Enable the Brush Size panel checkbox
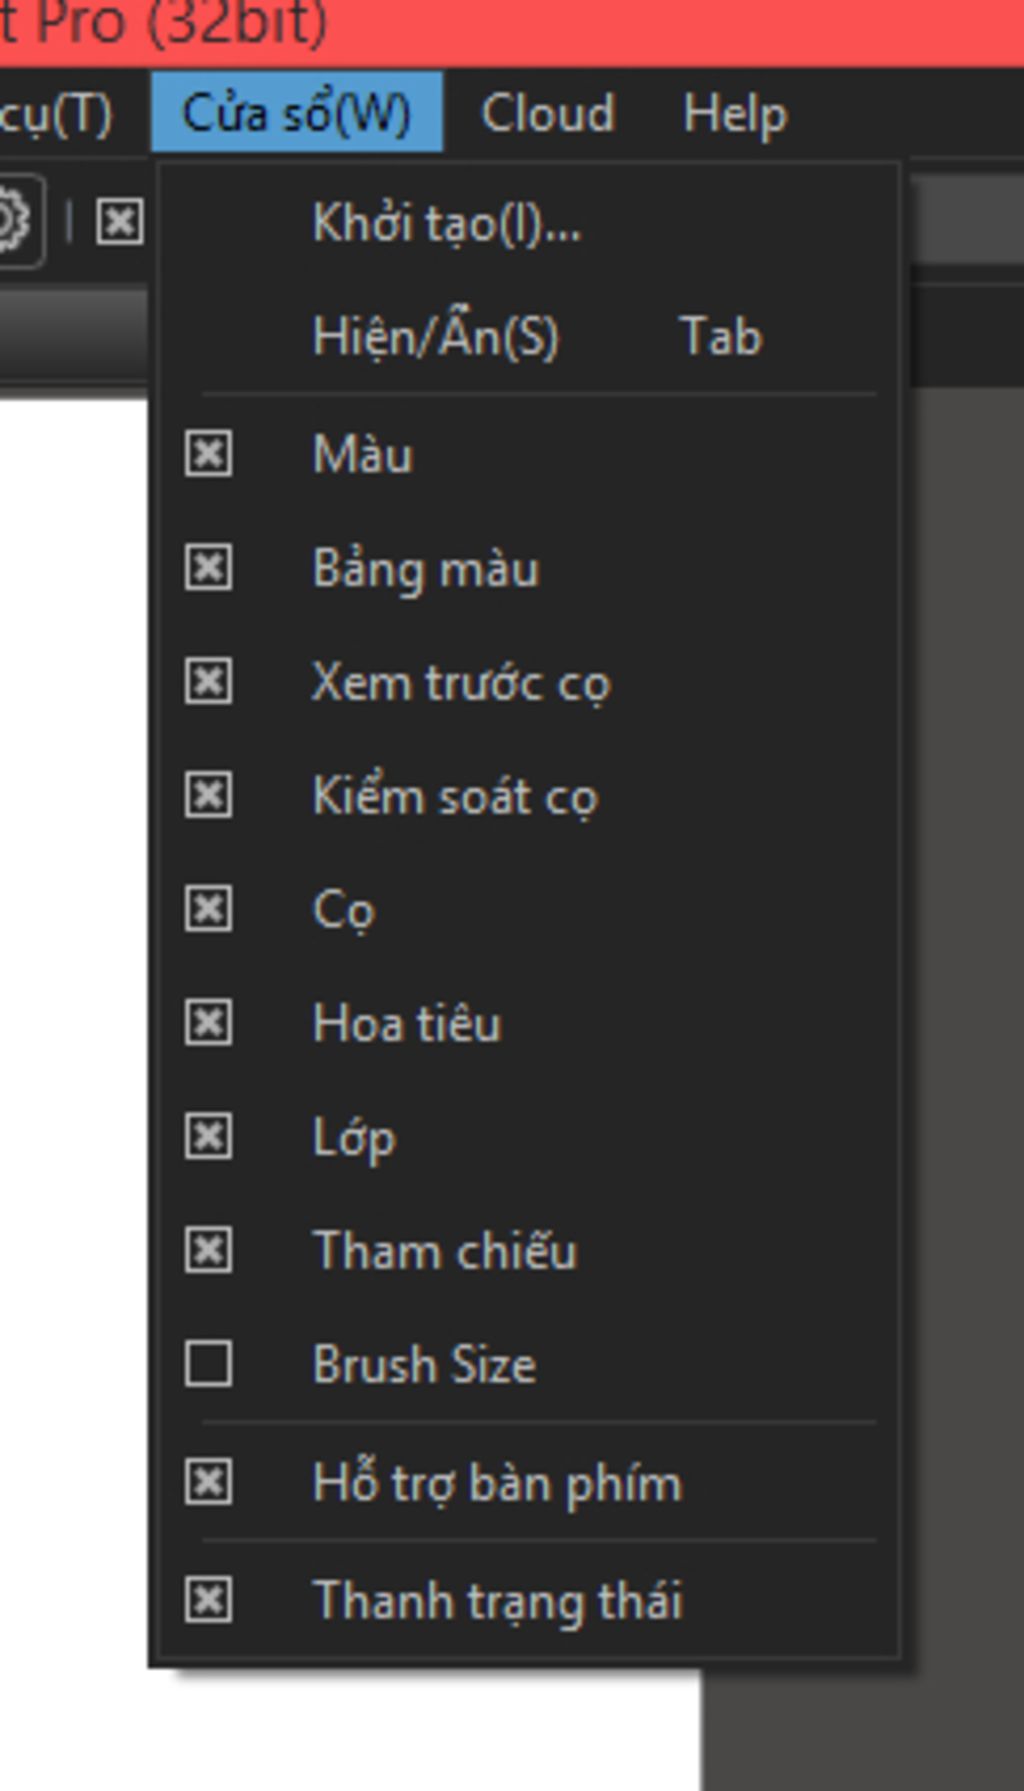This screenshot has height=1791, width=1024. pos(208,1364)
